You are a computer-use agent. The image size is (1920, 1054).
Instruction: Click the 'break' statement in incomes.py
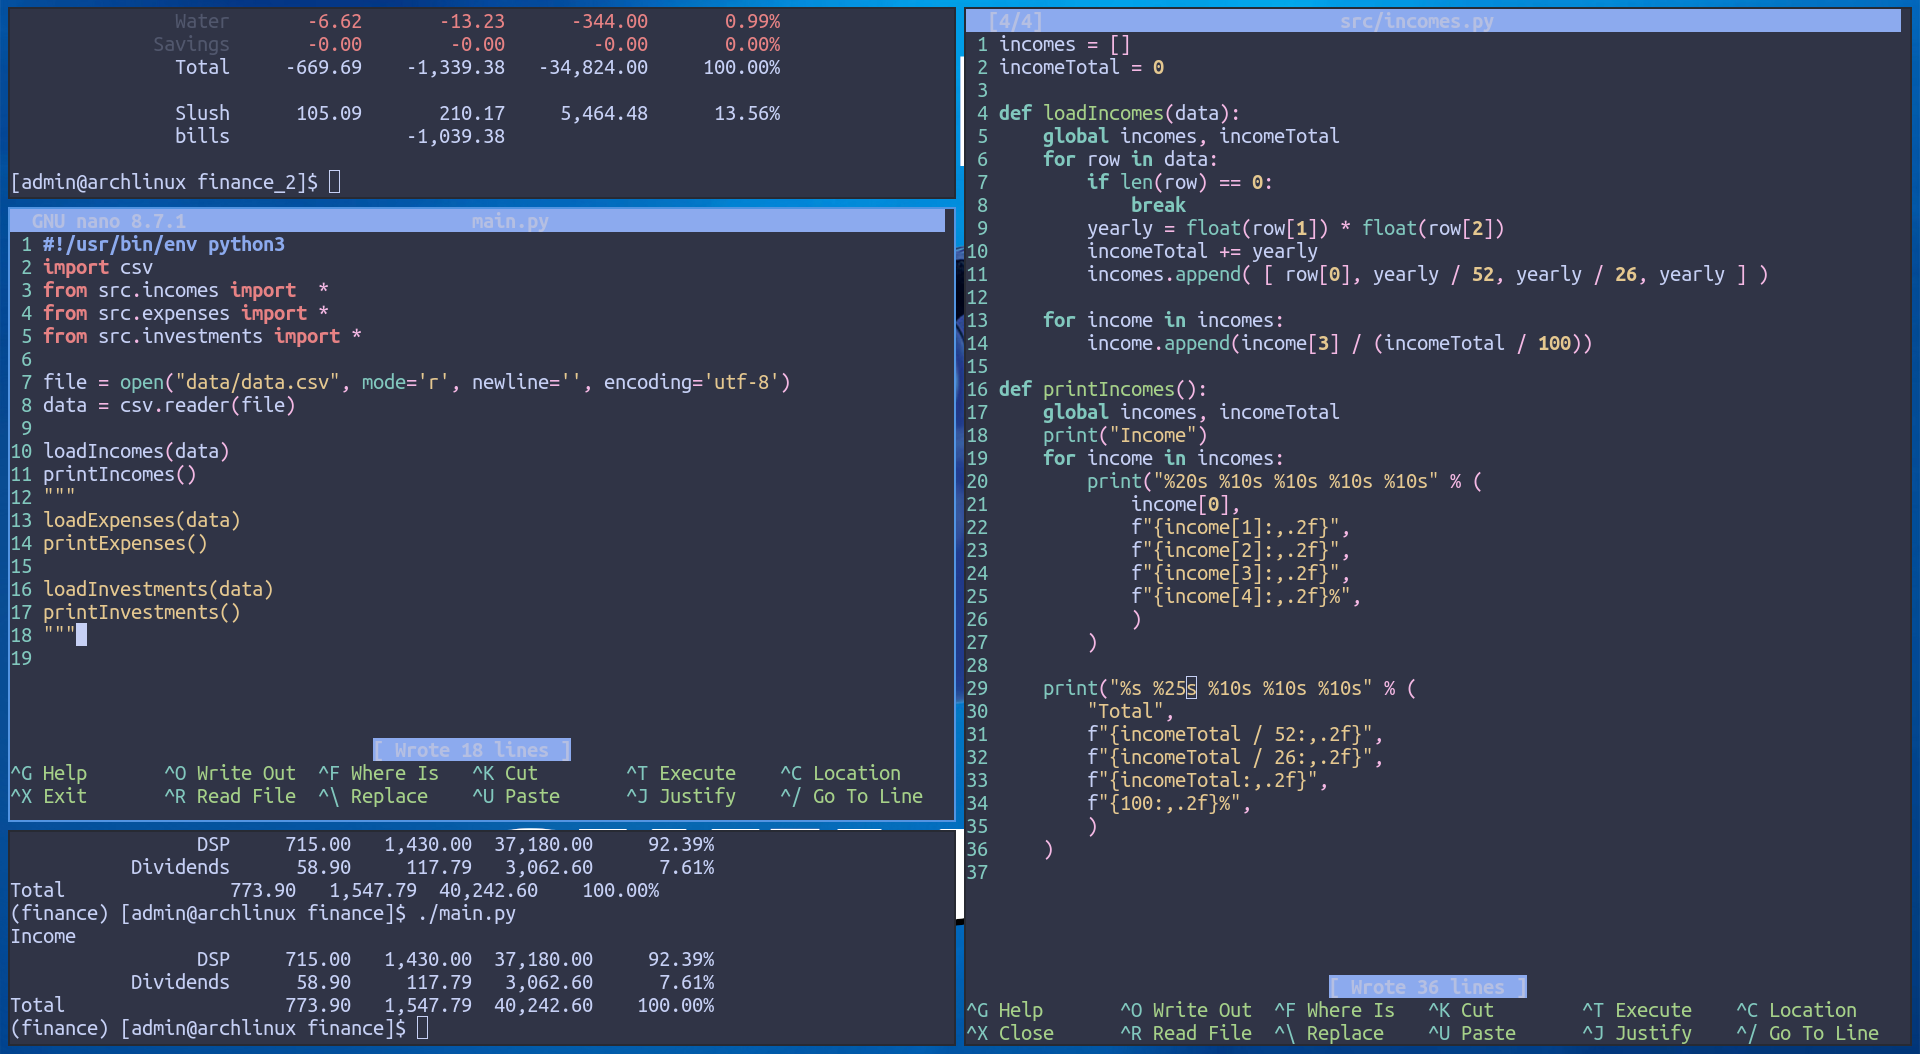click(1158, 205)
